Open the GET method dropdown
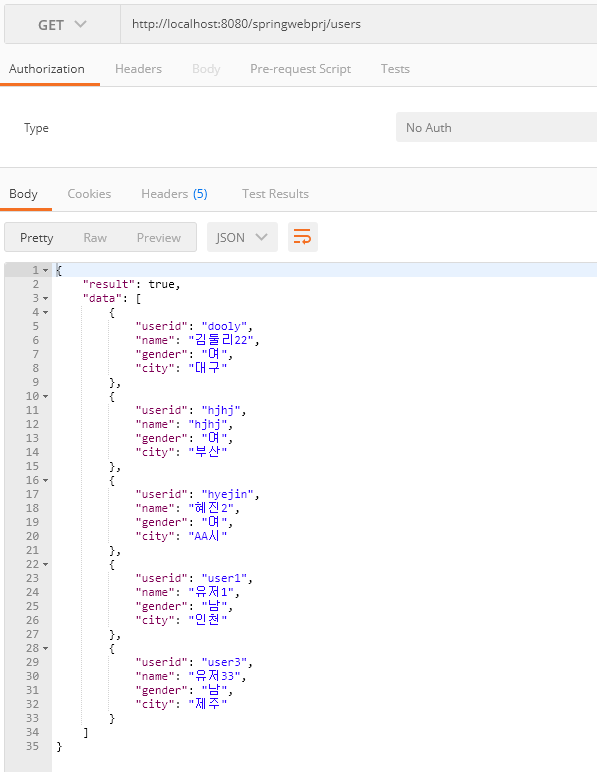This screenshot has width=597, height=772. [62, 25]
